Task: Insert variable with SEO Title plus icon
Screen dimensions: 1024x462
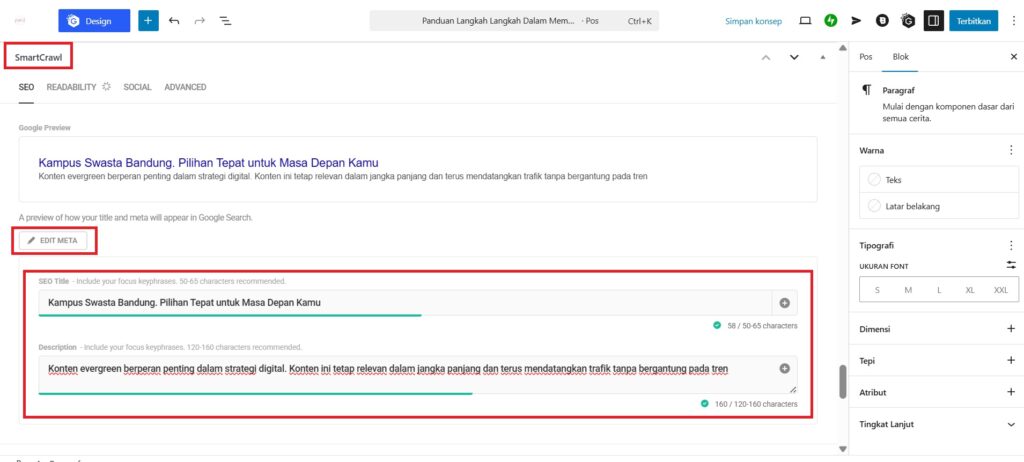Action: (x=784, y=303)
